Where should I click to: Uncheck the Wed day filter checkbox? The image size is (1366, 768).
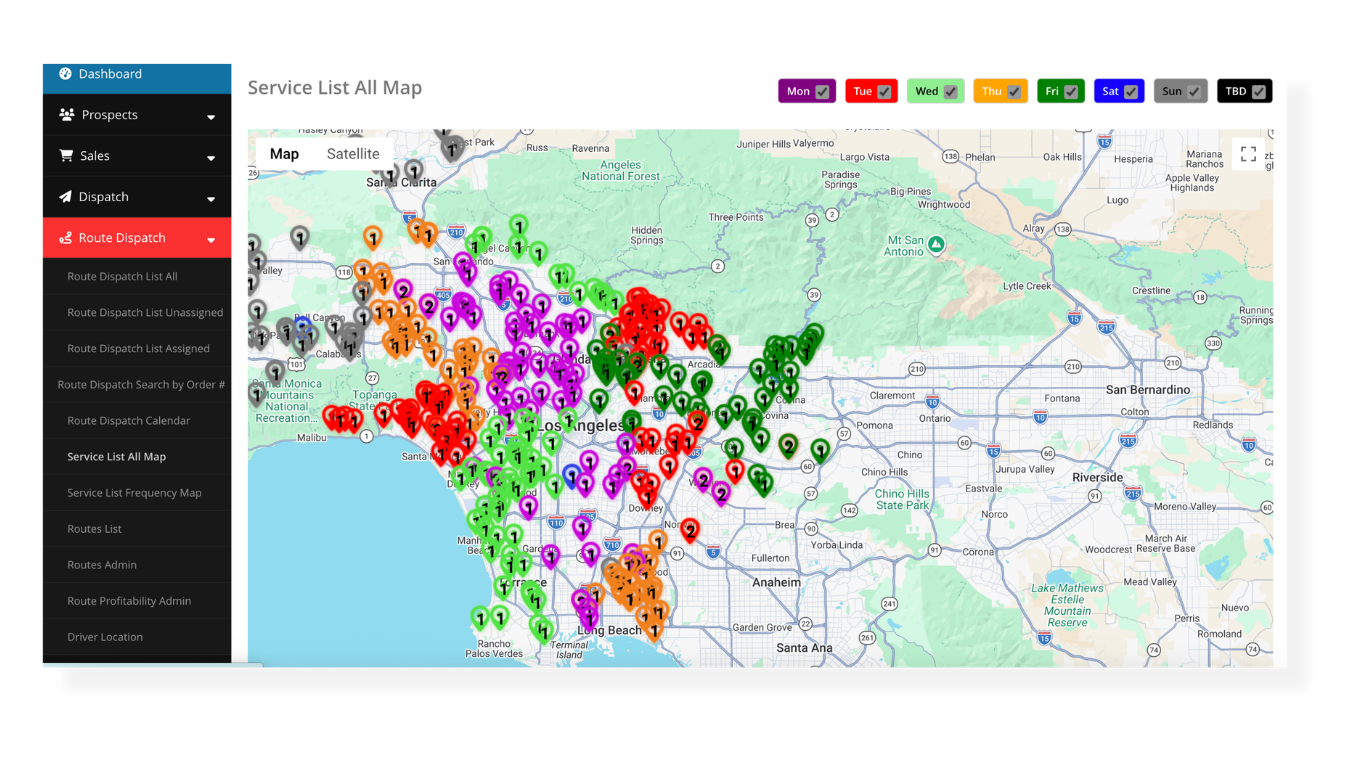[x=949, y=90]
